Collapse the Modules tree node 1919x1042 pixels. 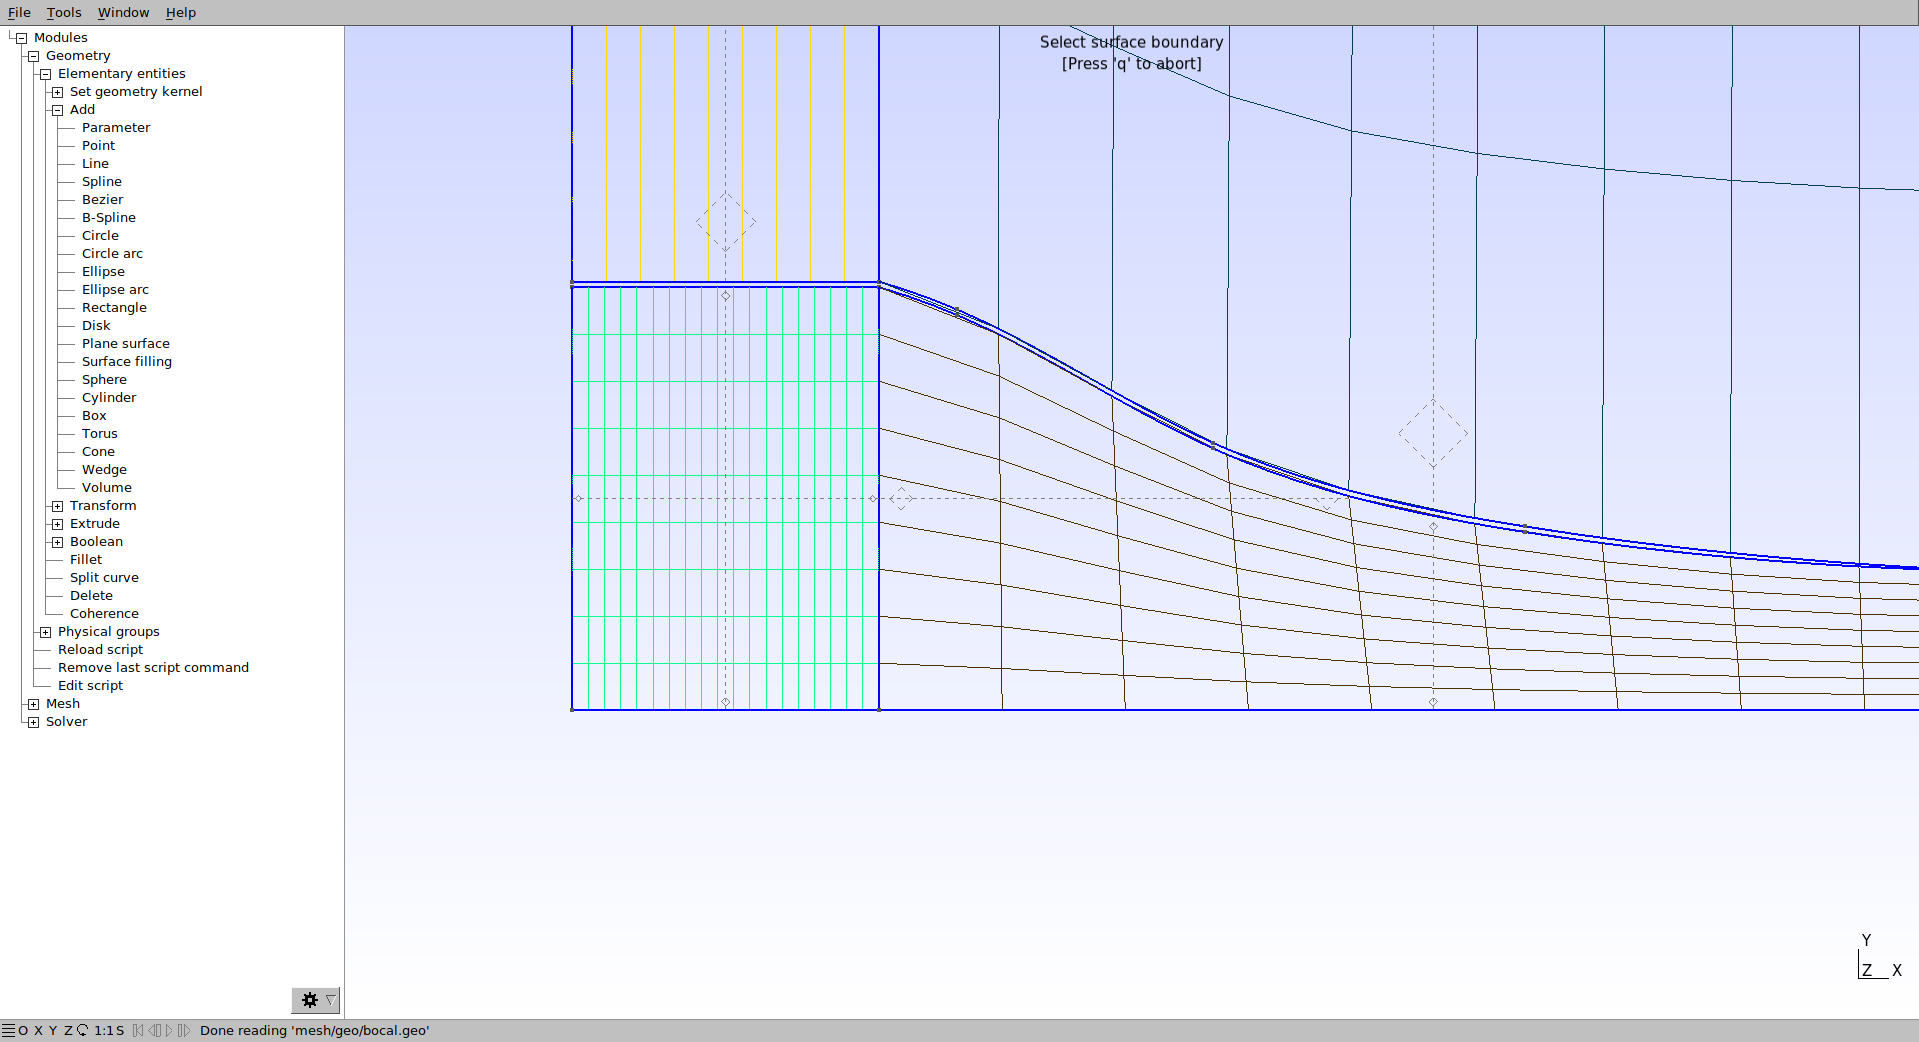coord(21,38)
